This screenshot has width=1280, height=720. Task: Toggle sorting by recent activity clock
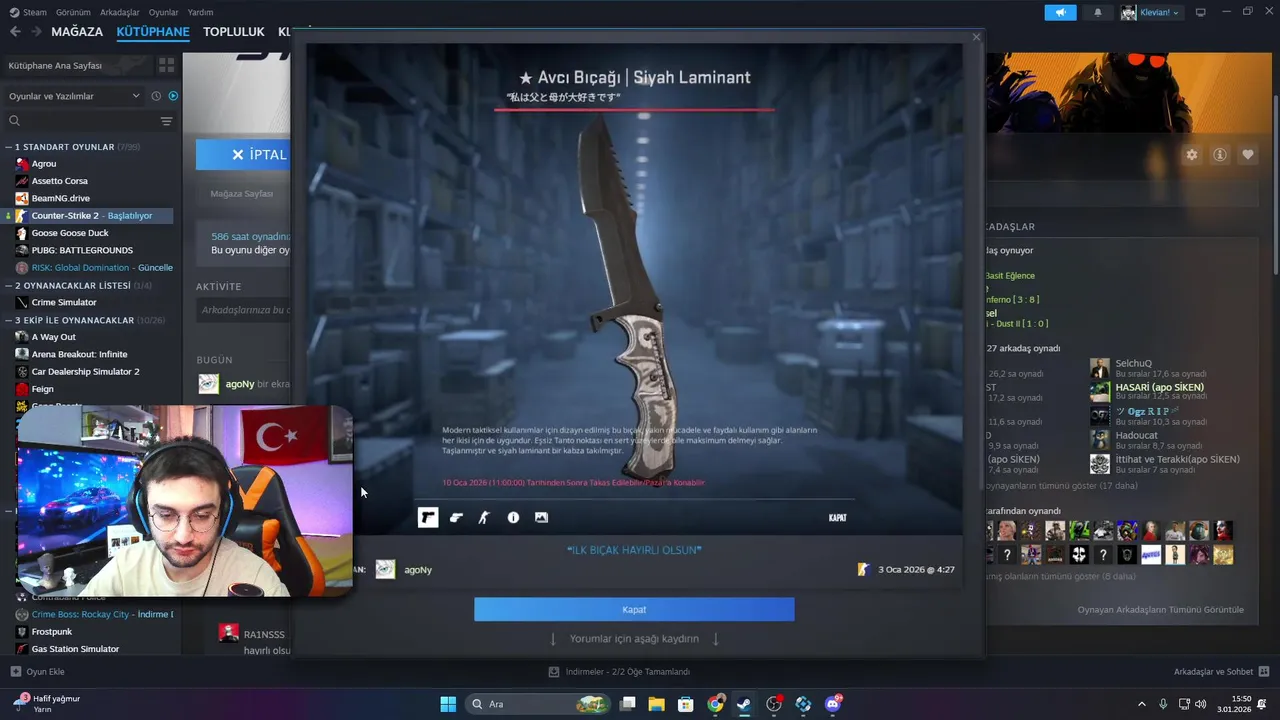(x=156, y=96)
